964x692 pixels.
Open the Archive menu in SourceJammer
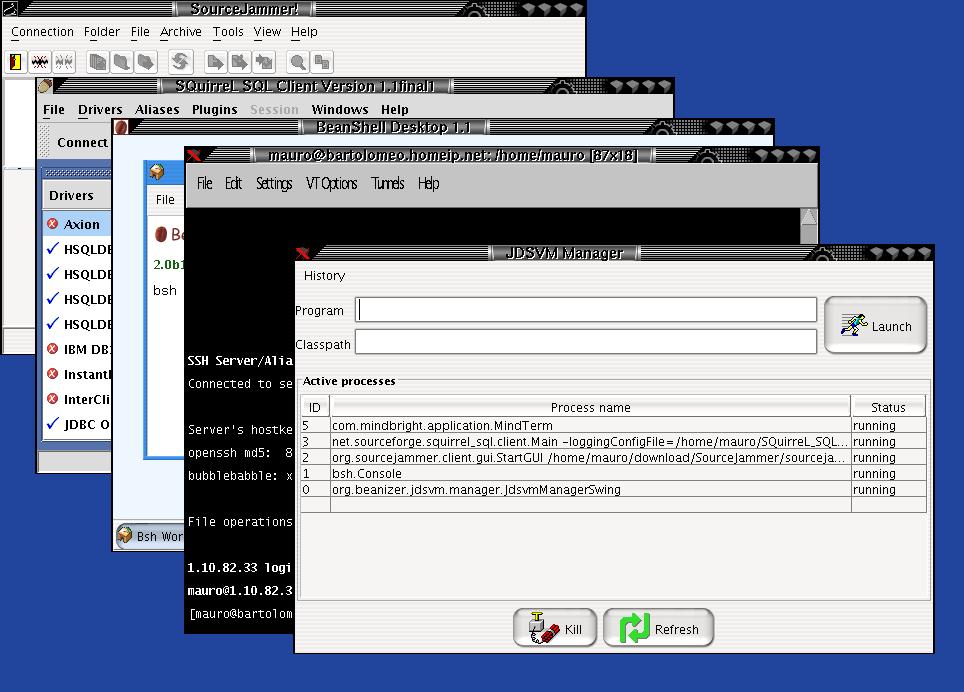180,32
